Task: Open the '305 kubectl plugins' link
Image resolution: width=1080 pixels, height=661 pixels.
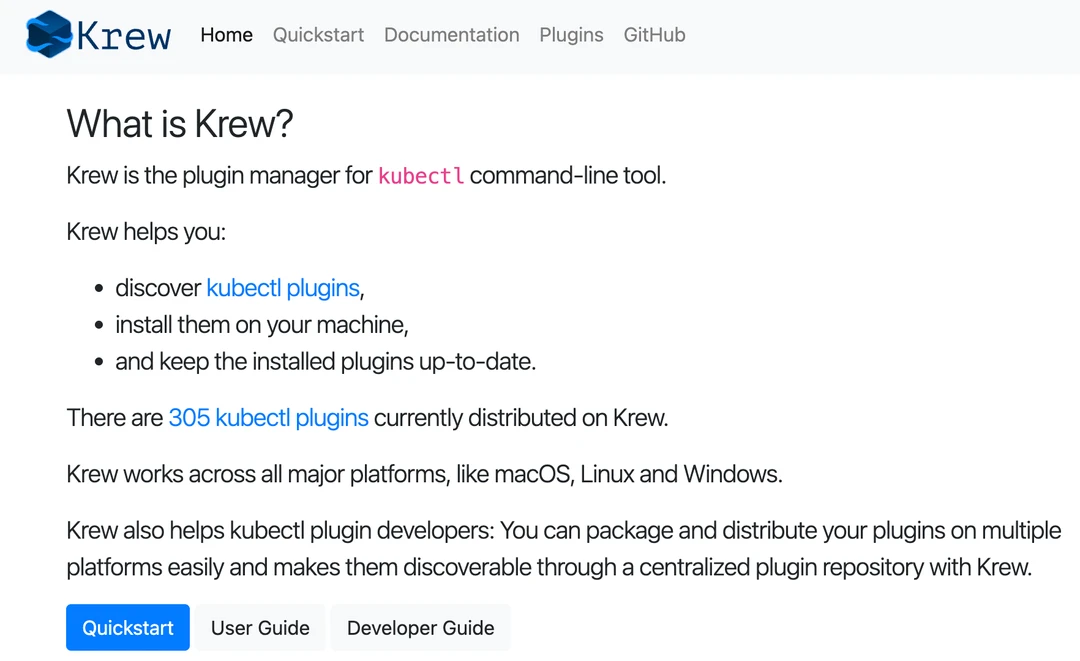Action: click(268, 417)
